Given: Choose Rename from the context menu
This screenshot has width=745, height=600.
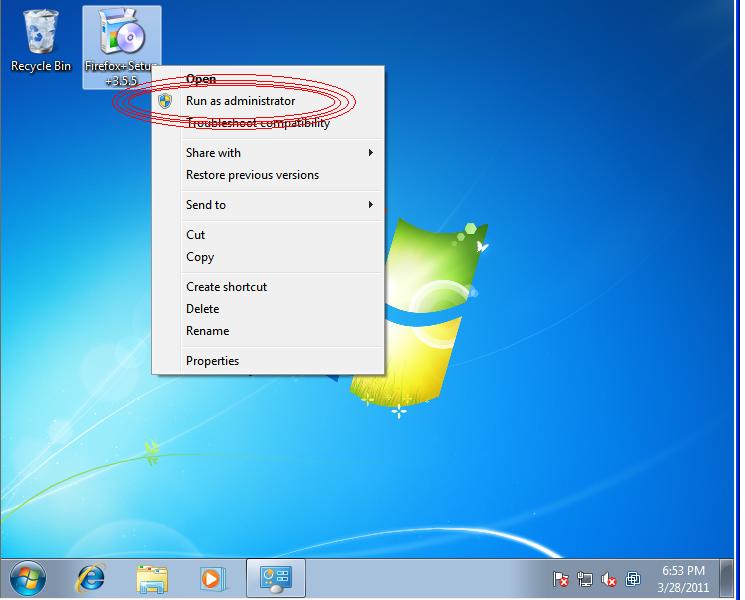Looking at the screenshot, I should coord(268,331).
